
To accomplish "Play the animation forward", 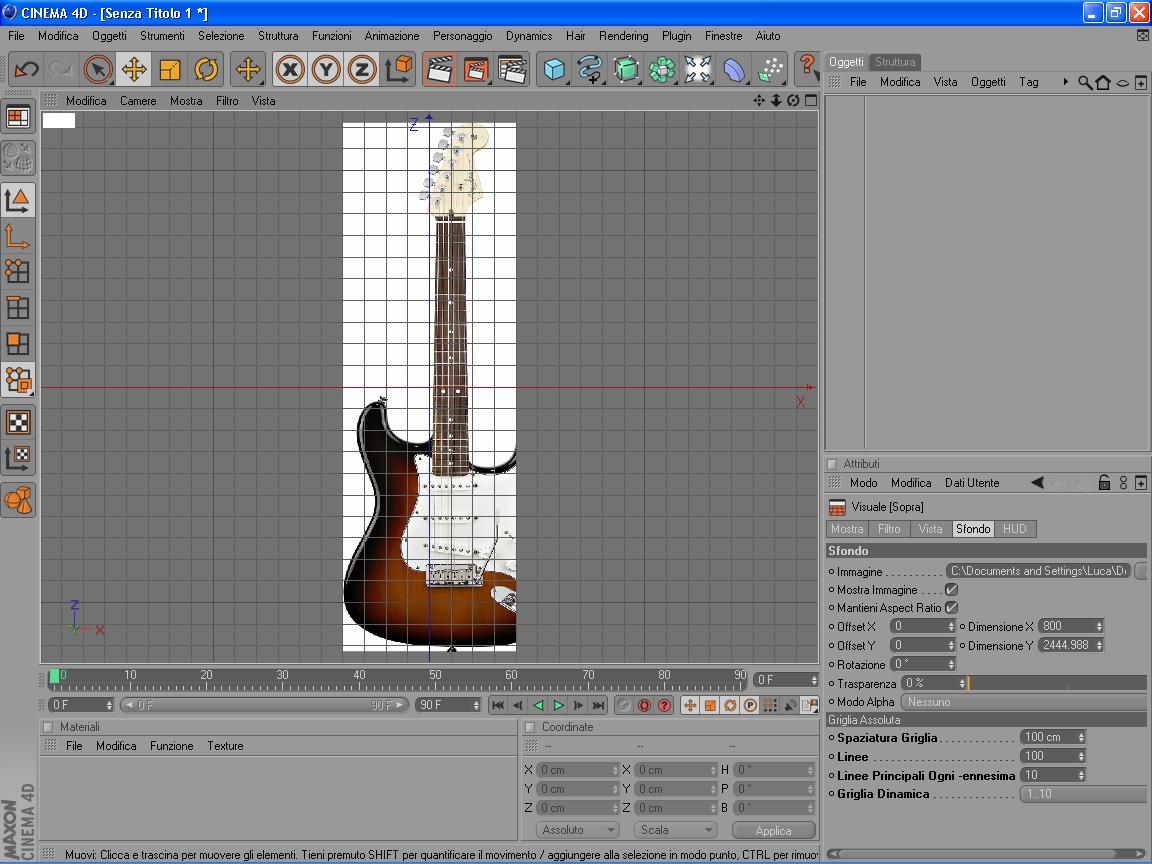I will coord(558,705).
